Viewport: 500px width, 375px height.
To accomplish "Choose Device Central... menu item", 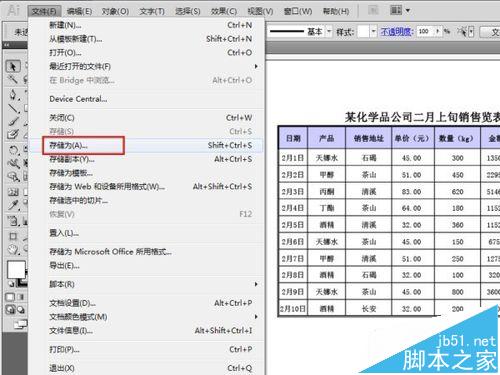I will (147, 99).
